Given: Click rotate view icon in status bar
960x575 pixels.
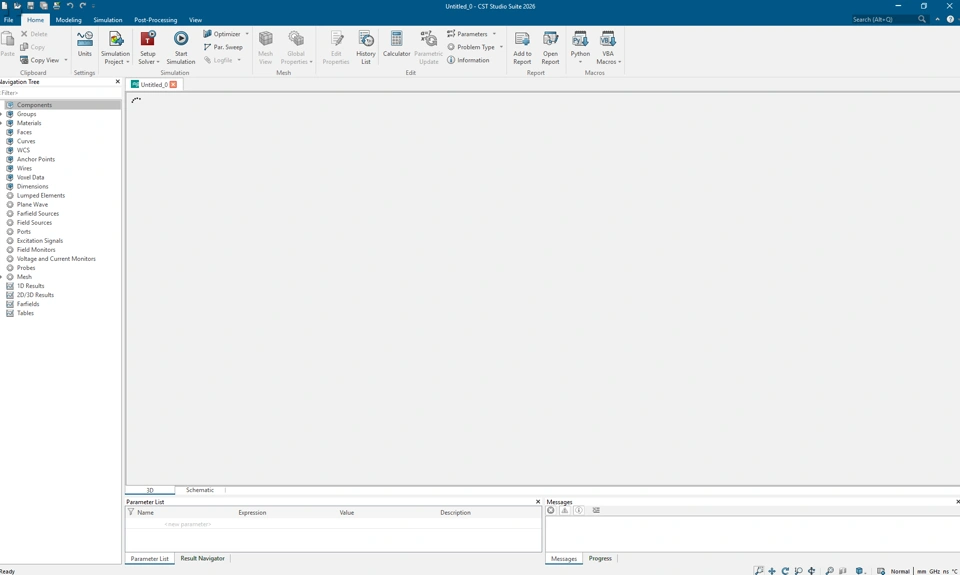Looking at the screenshot, I should pyautogui.click(x=785, y=571).
